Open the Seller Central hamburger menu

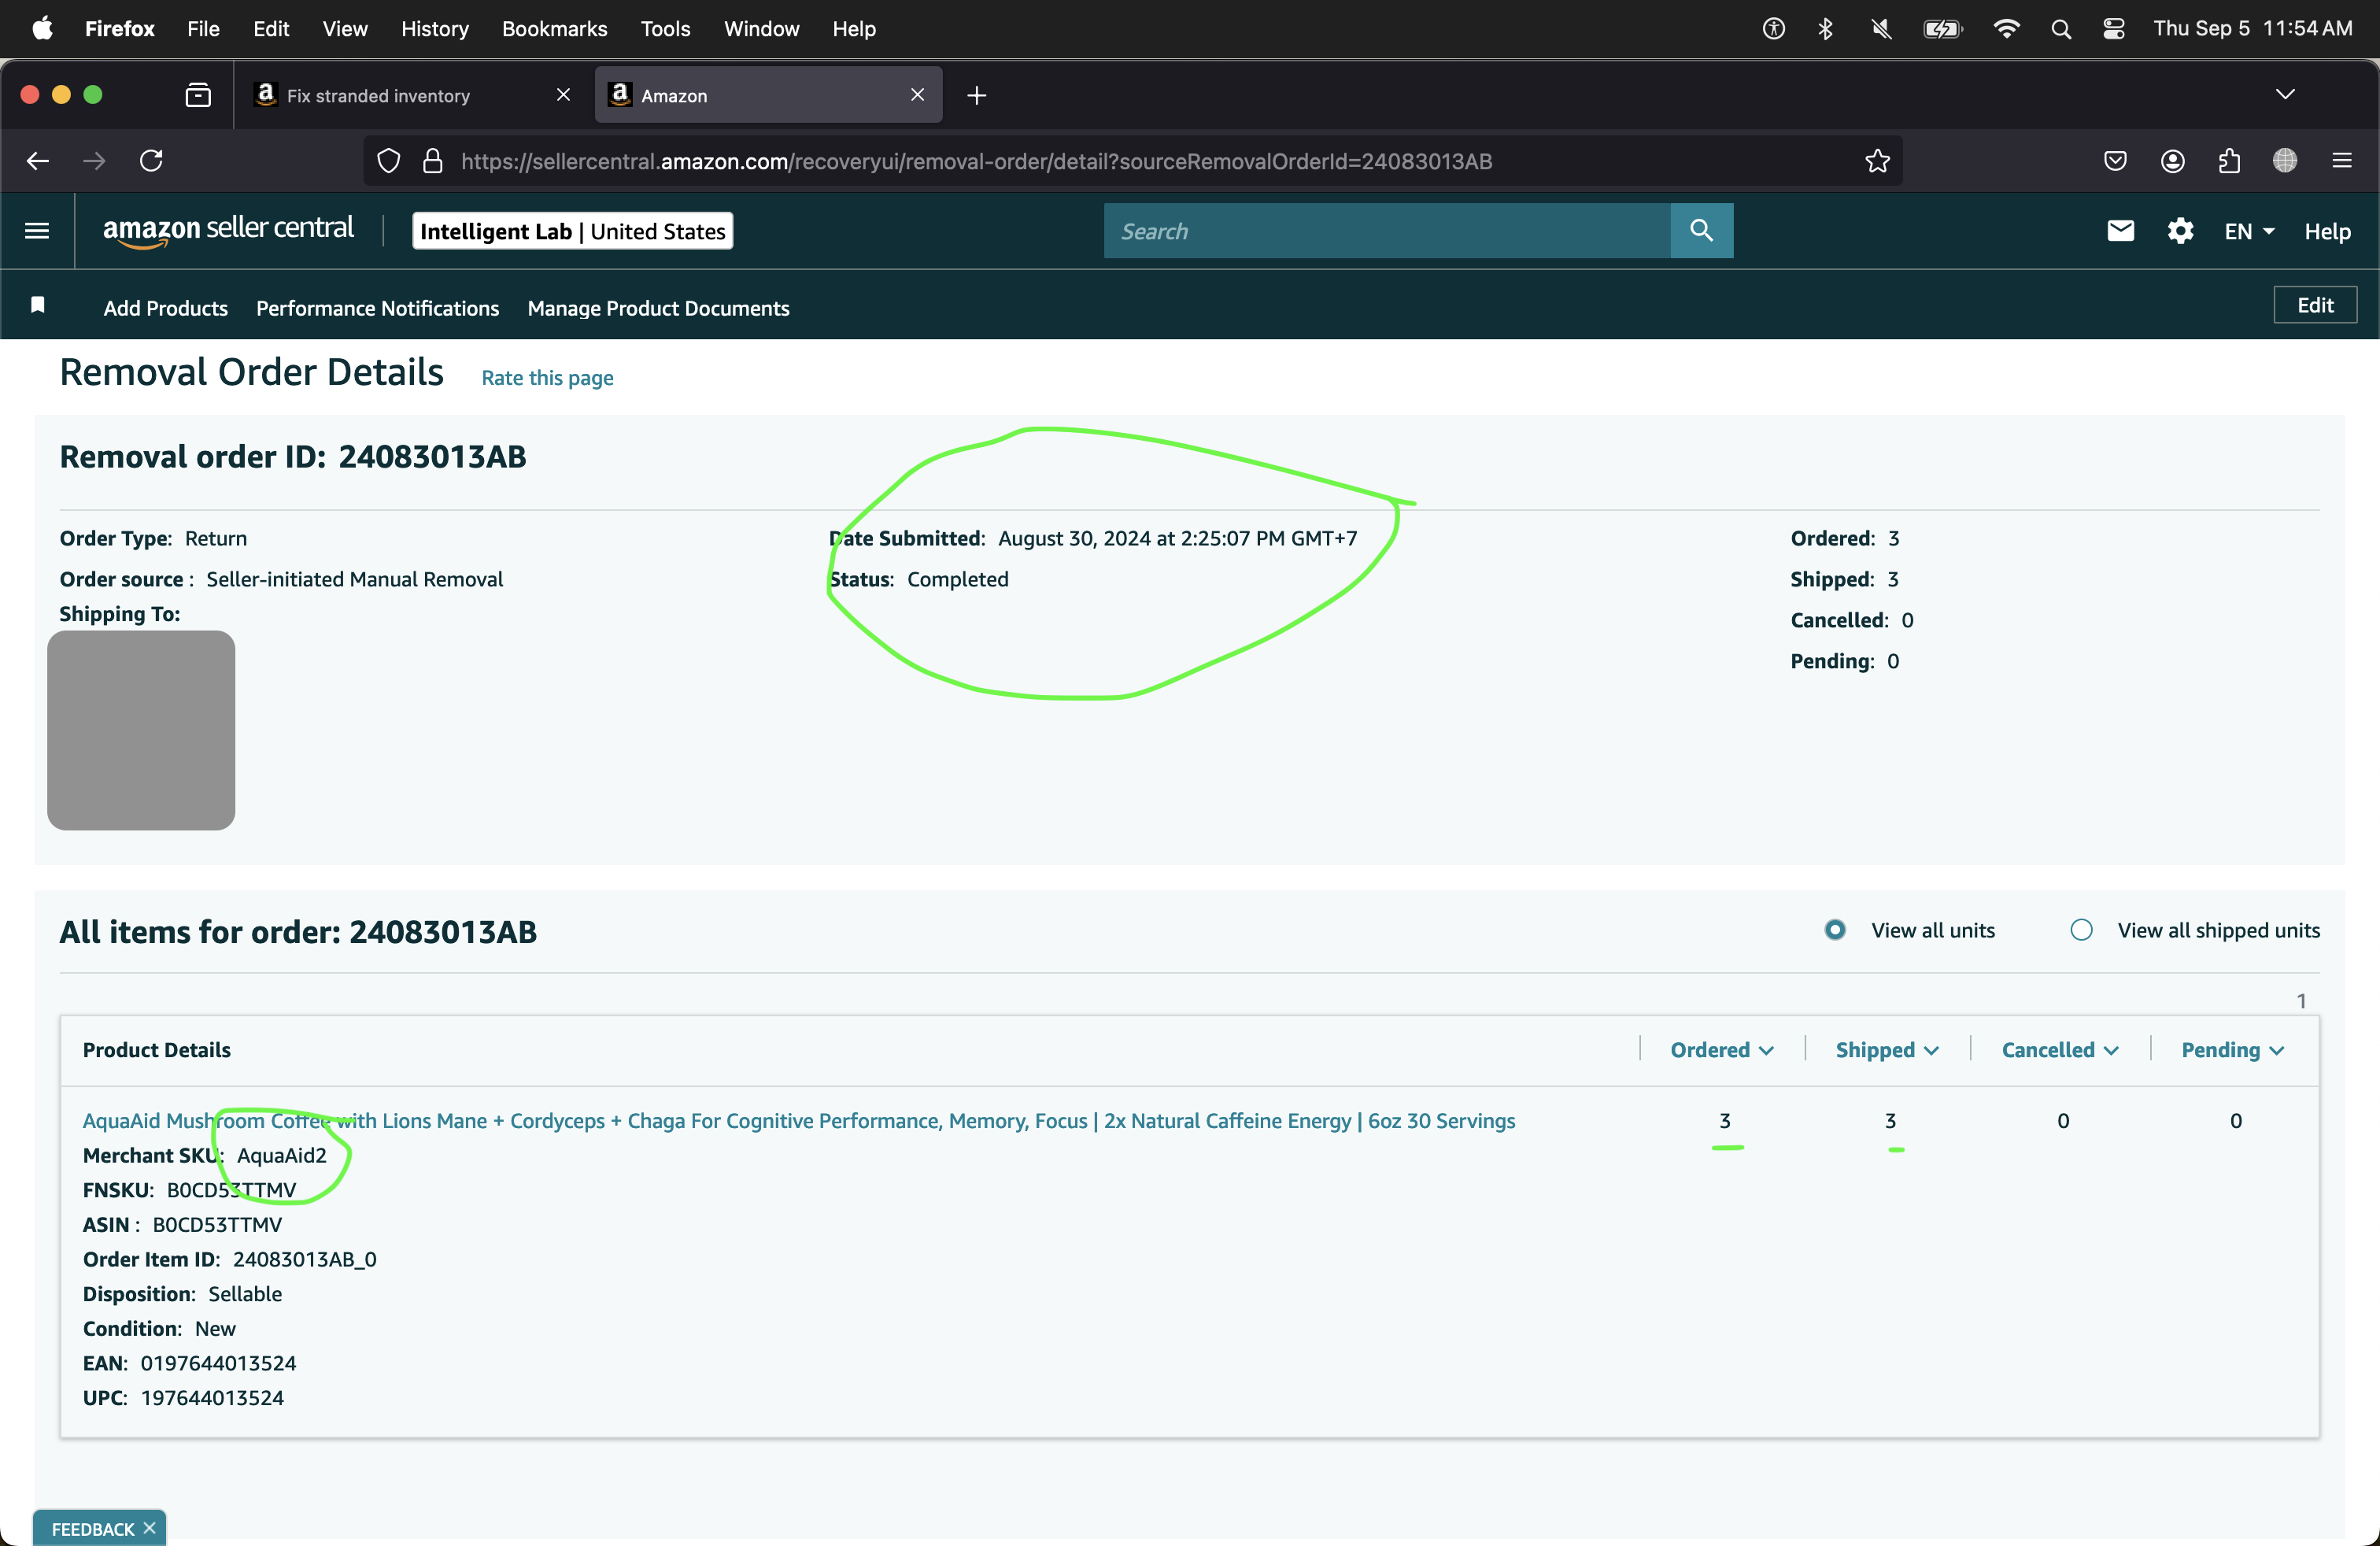pos(37,231)
